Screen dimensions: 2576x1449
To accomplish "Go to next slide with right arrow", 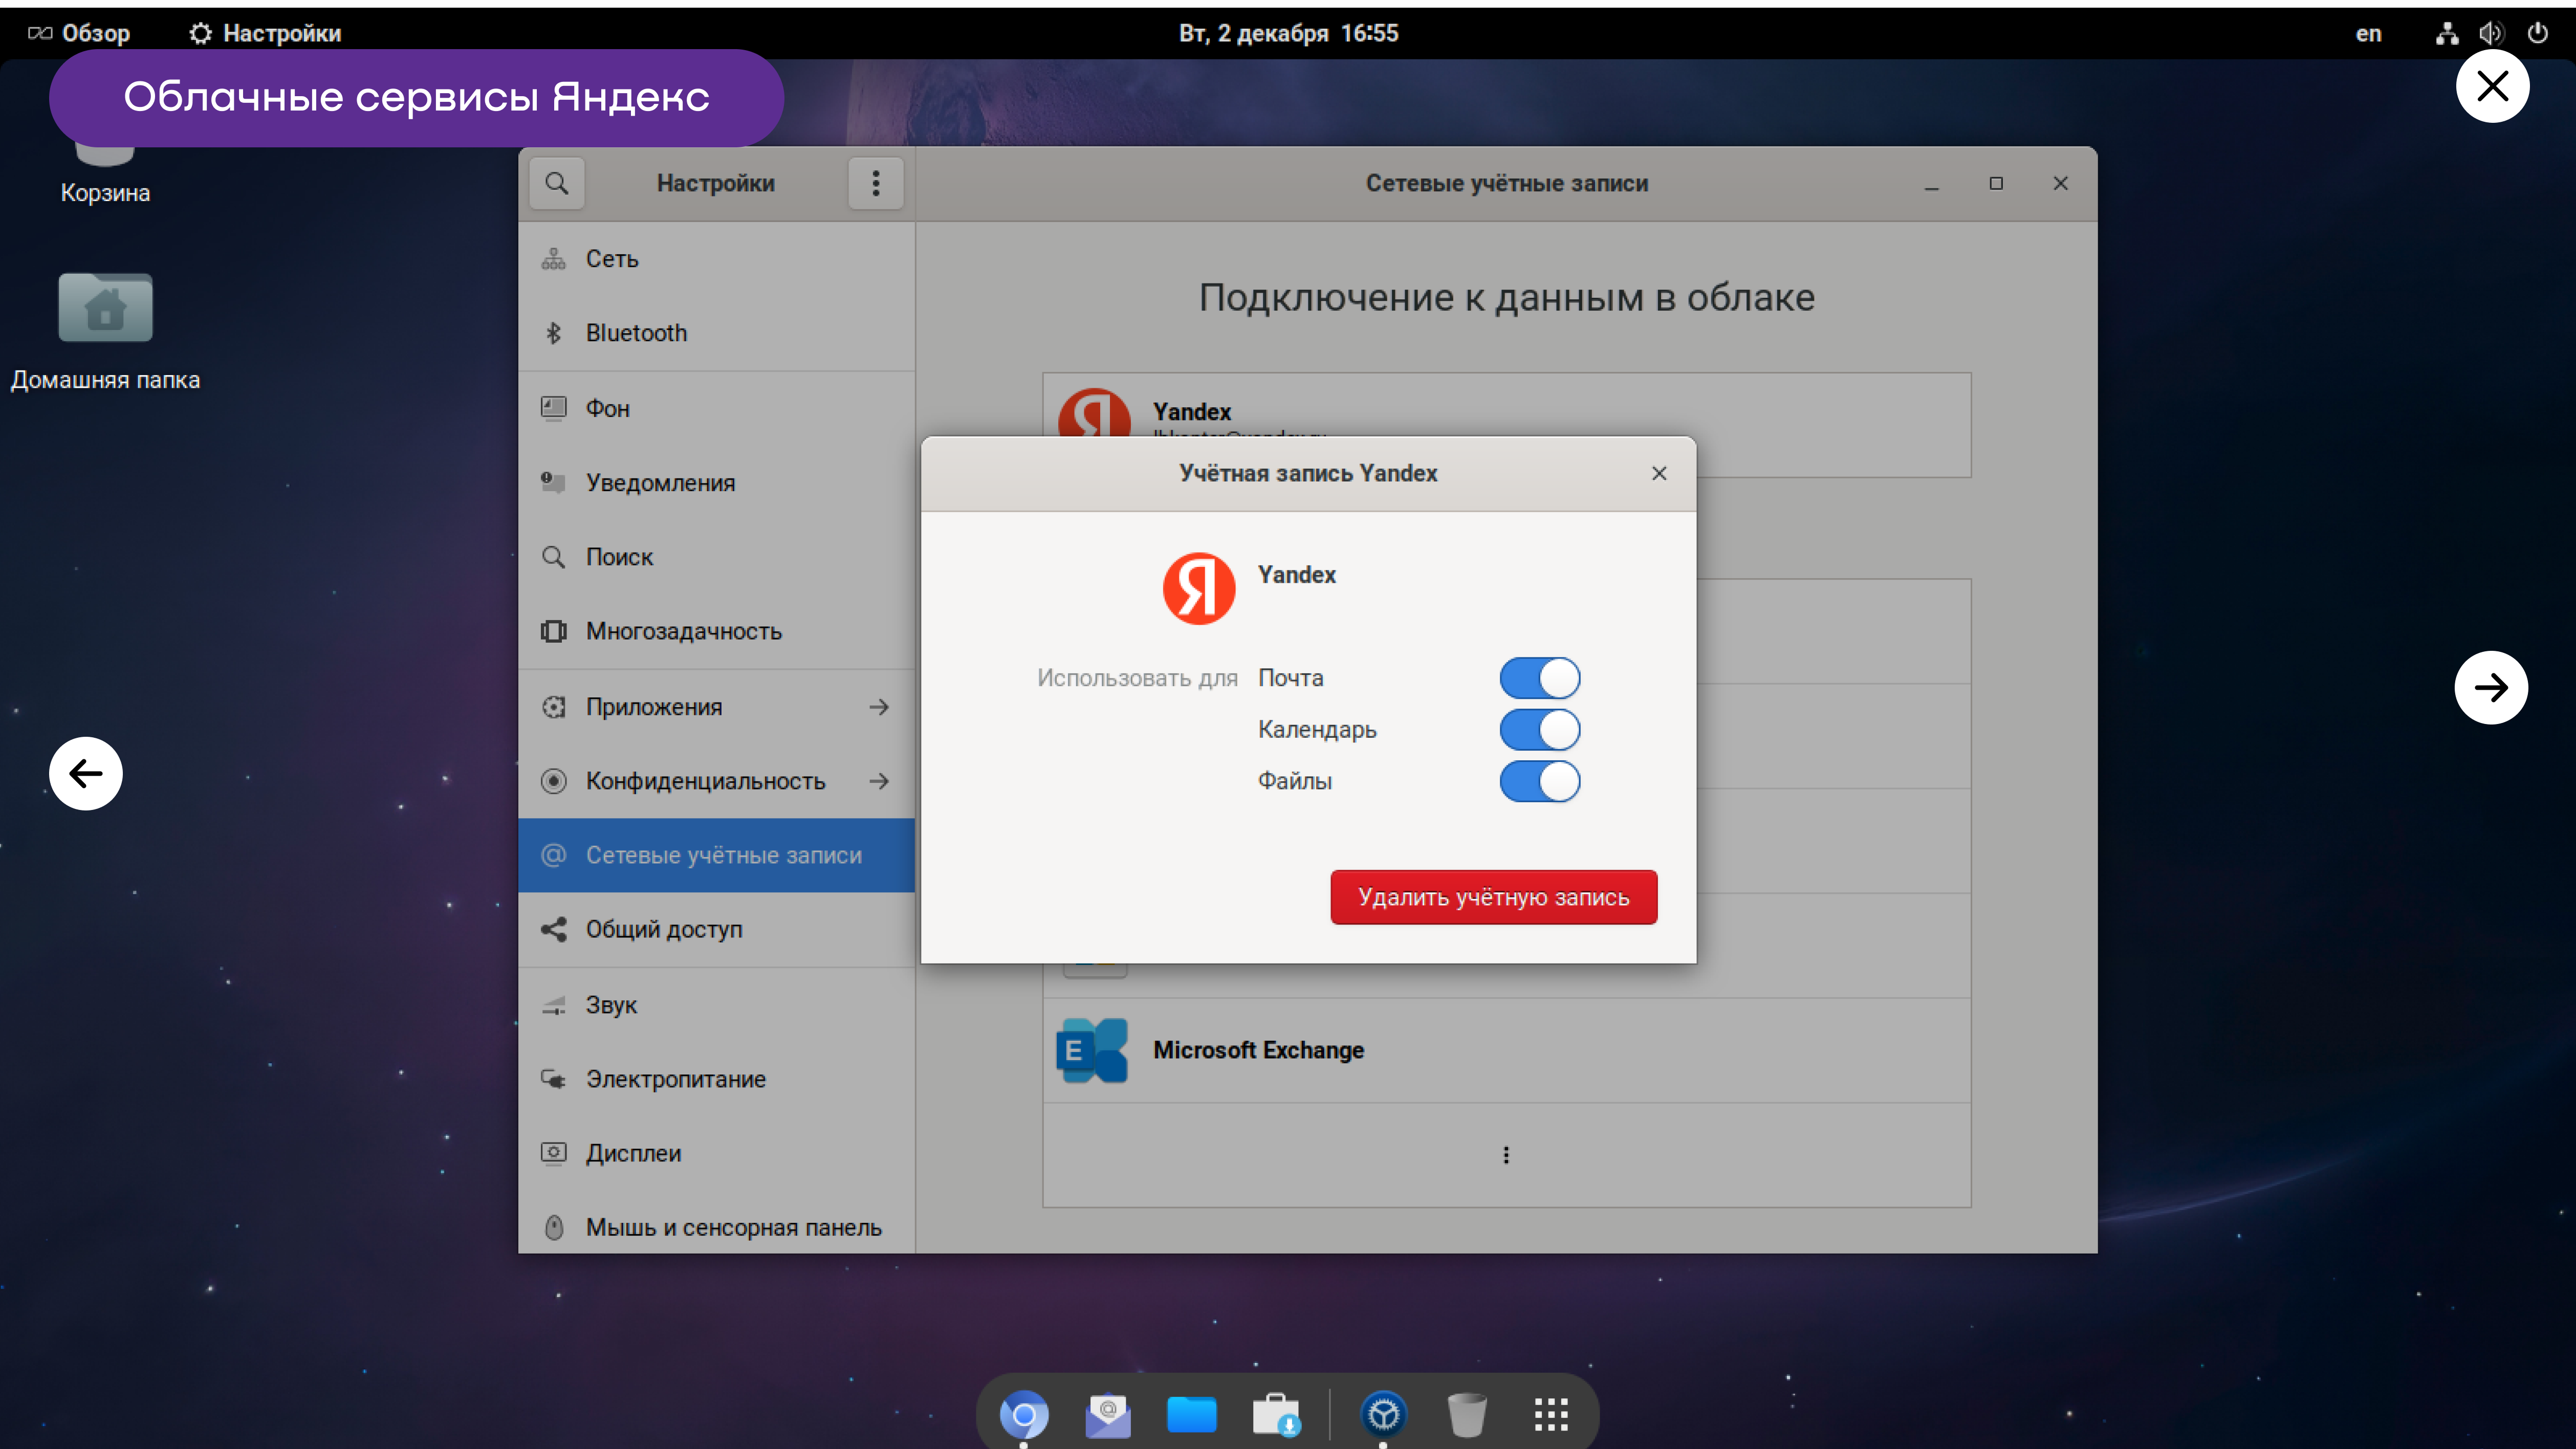I will [2490, 687].
